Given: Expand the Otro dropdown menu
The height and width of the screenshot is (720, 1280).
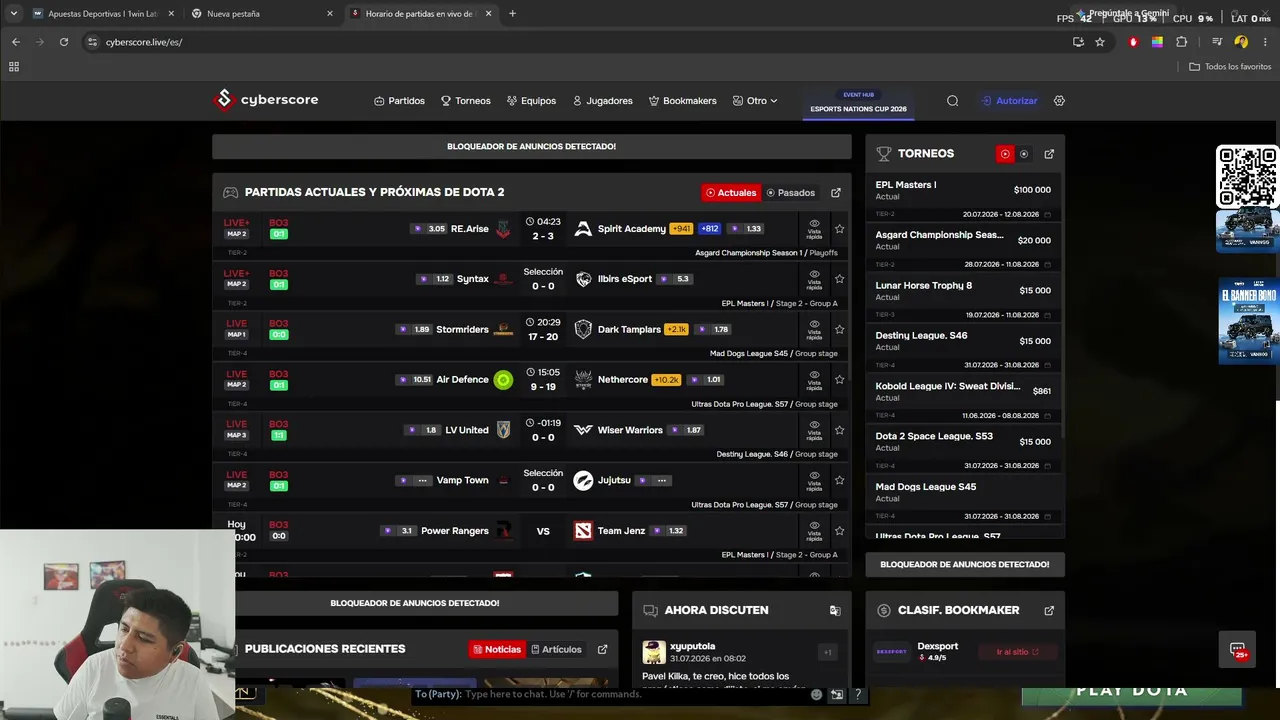Looking at the screenshot, I should click(755, 101).
